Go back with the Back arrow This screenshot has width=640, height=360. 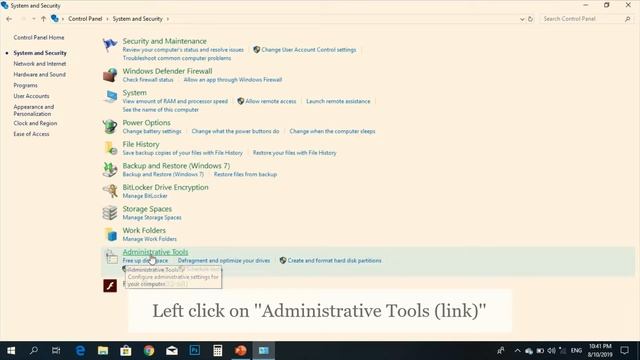pos(9,19)
